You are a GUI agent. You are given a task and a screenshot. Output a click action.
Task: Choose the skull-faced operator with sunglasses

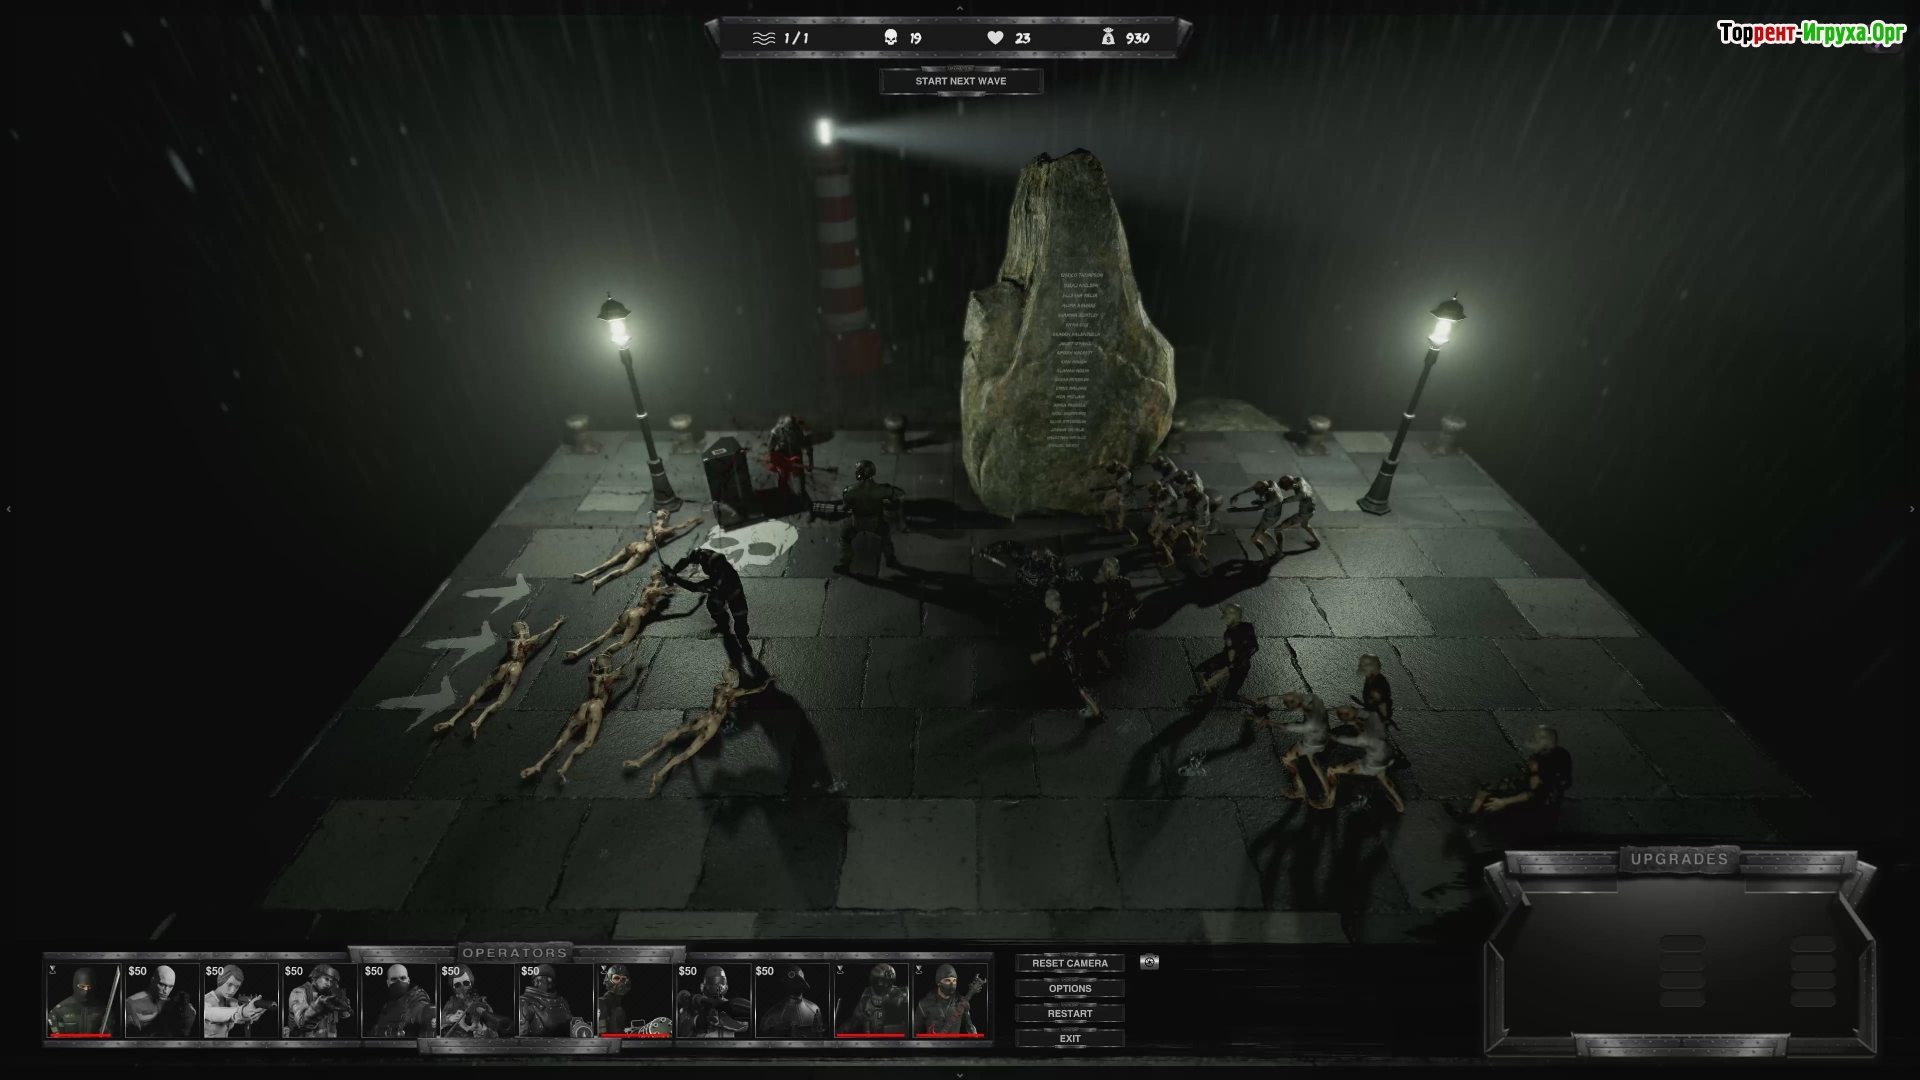coord(477,1000)
